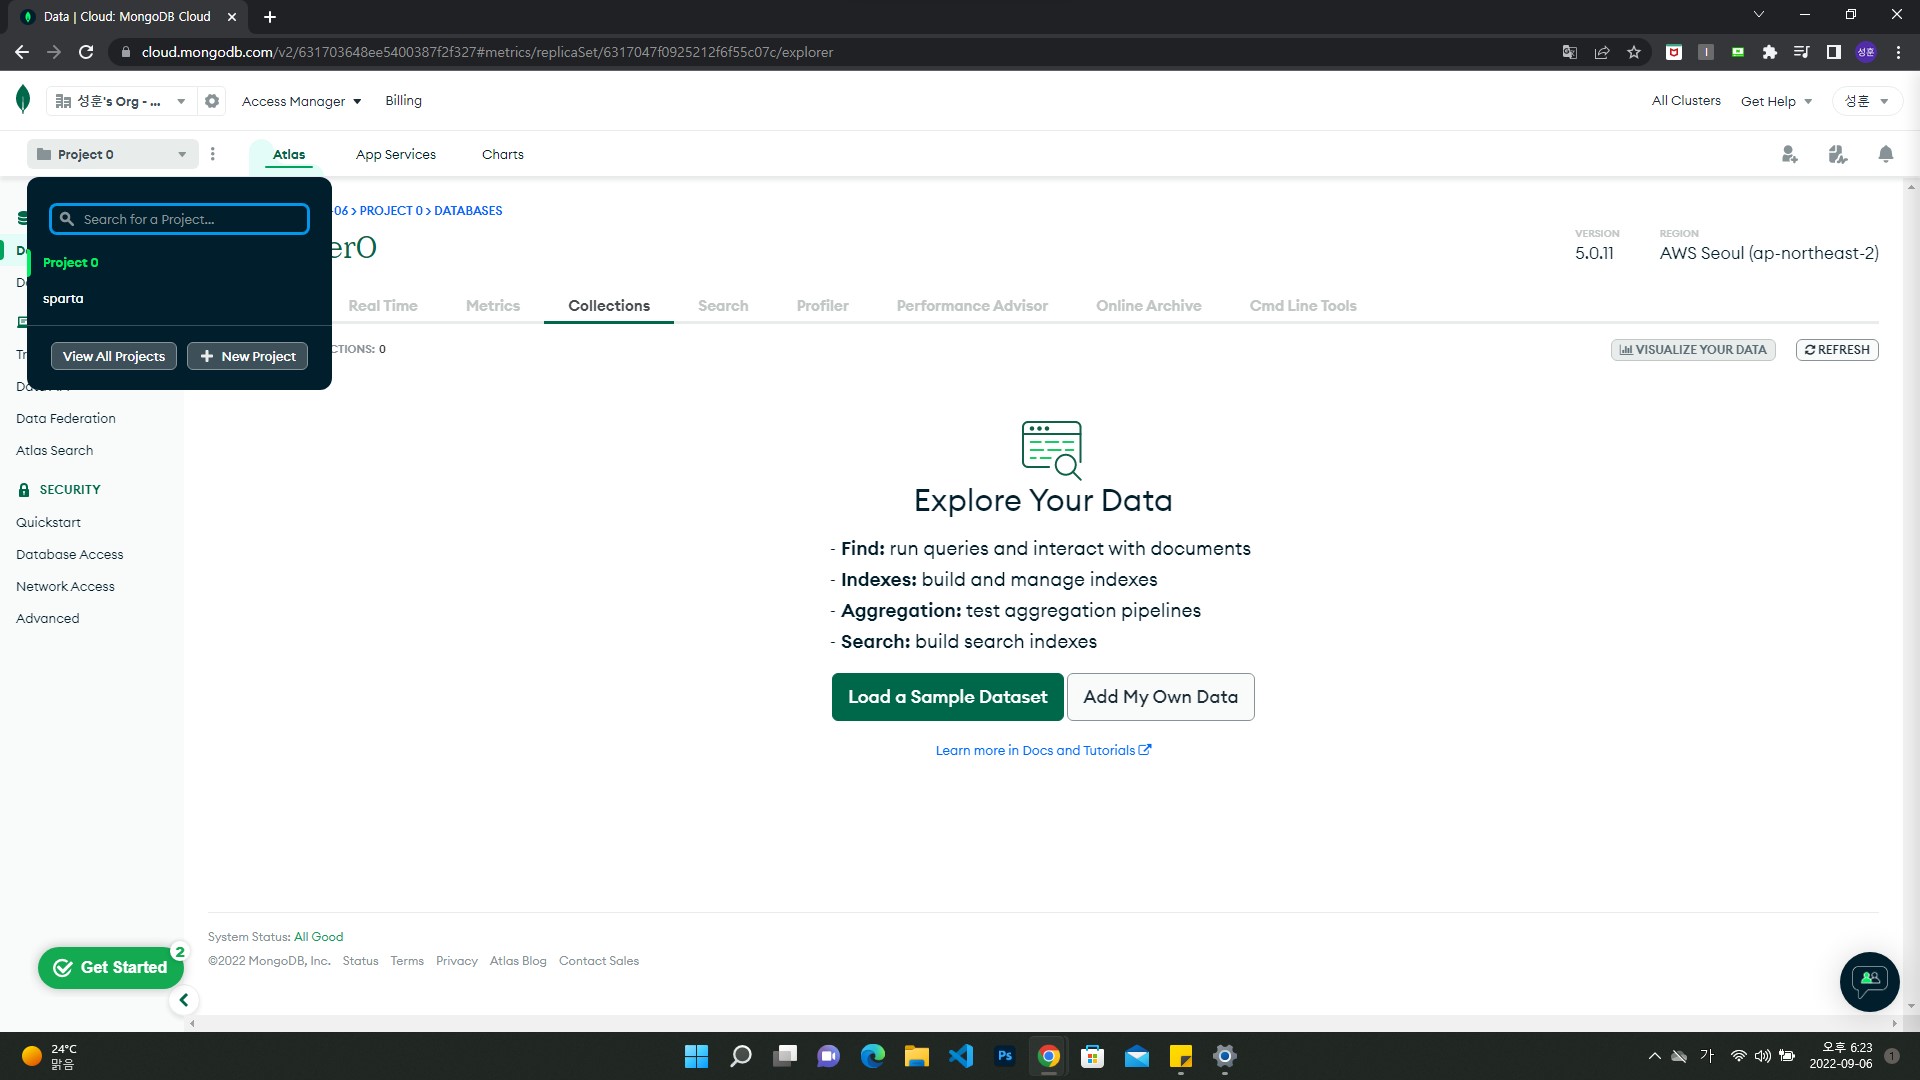Click the MongoDB leaf logo
The height and width of the screenshot is (1080, 1920).
pyautogui.click(x=23, y=100)
